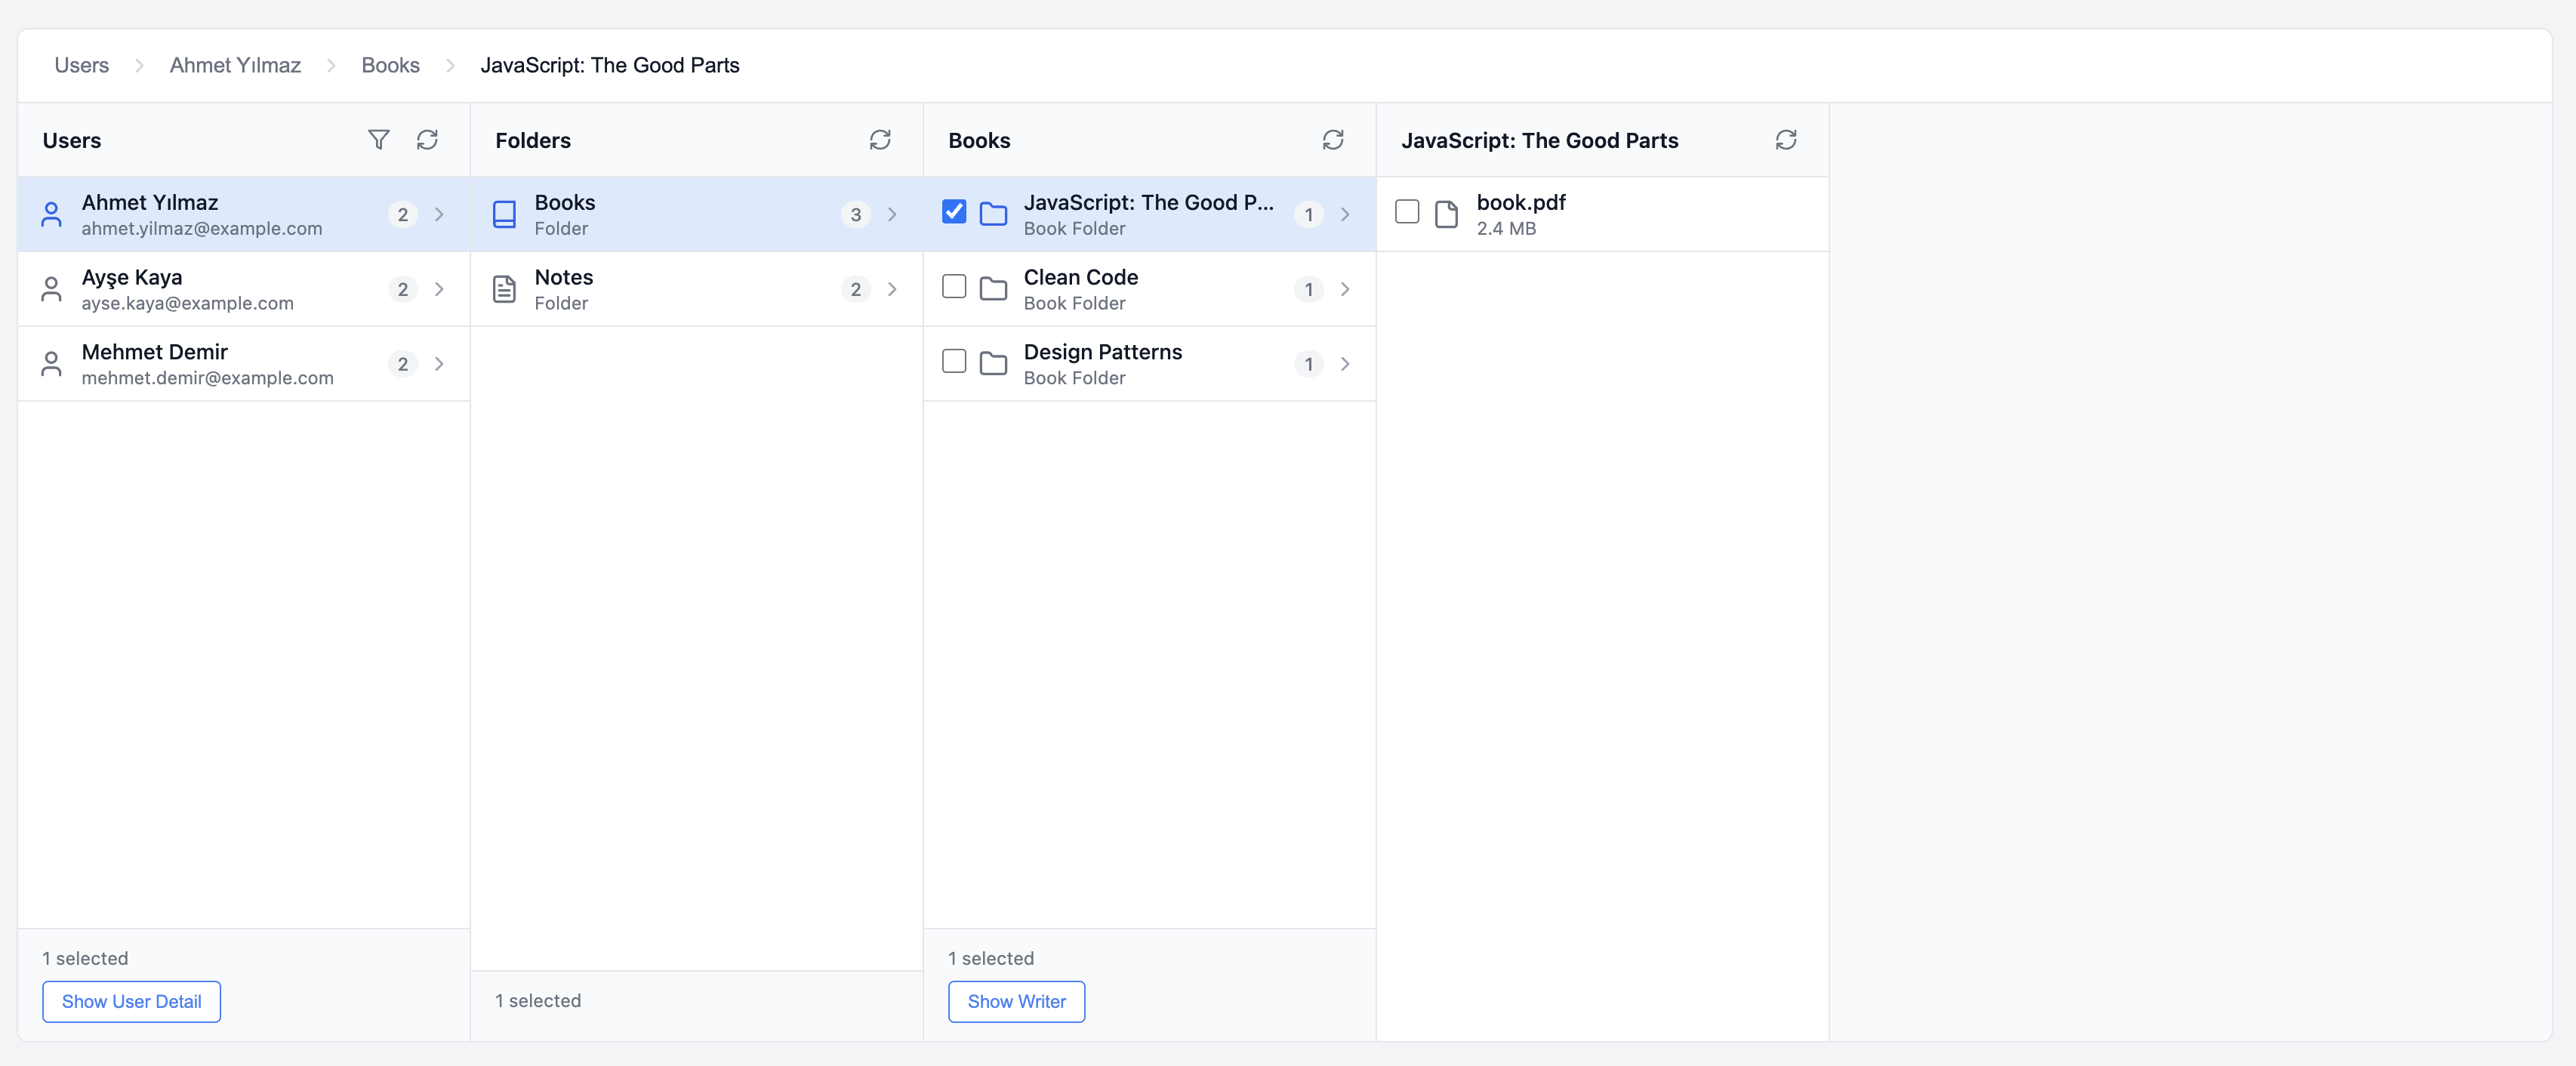Expand Ahmet Yılmaz row chevron
The width and height of the screenshot is (2576, 1066).
point(439,214)
